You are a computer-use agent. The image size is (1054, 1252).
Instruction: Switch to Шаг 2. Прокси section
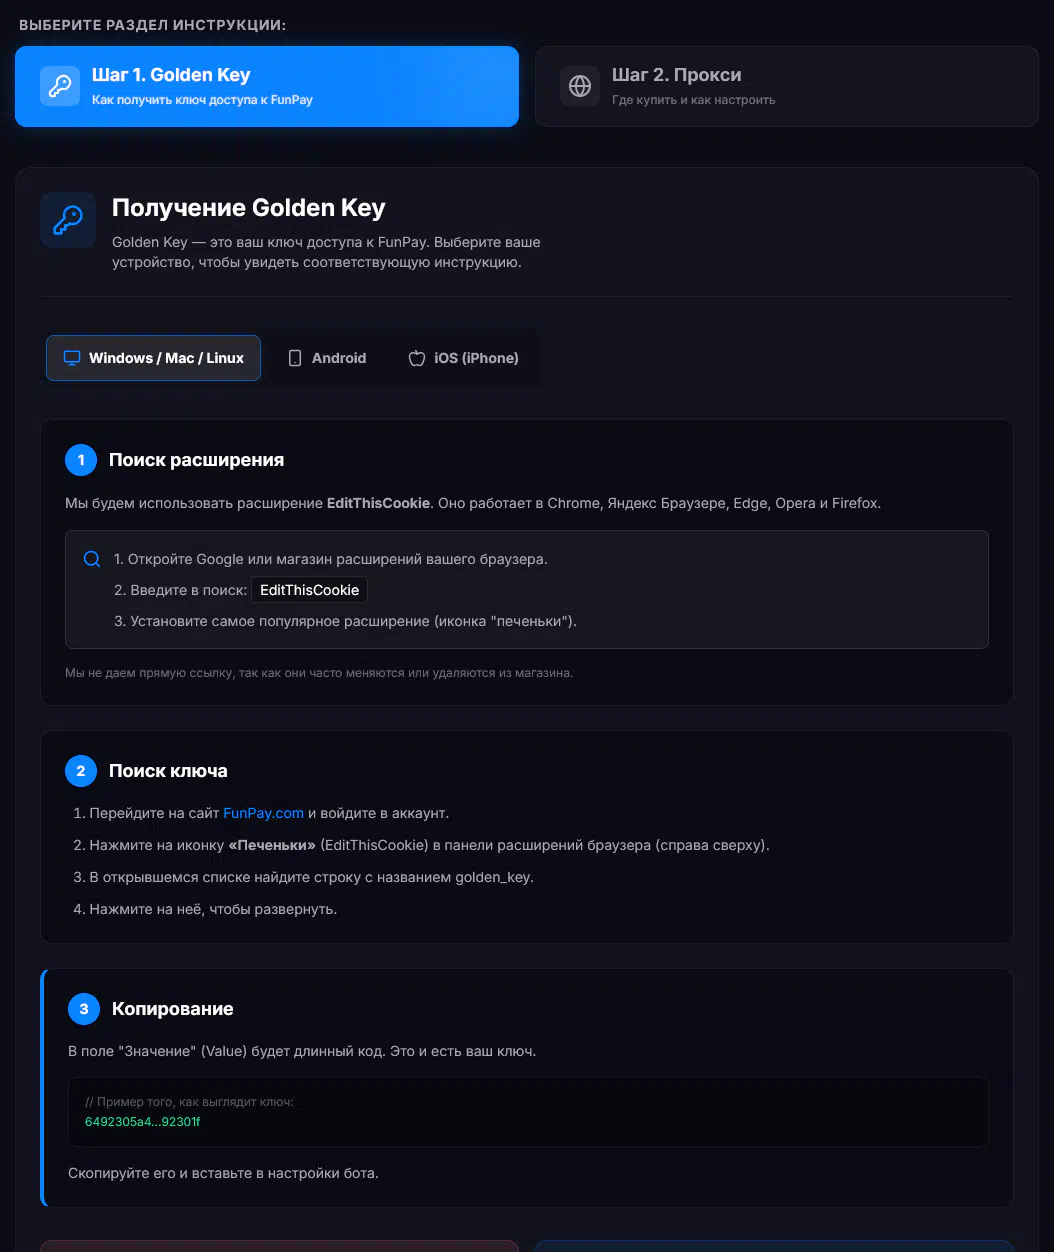[x=786, y=86]
